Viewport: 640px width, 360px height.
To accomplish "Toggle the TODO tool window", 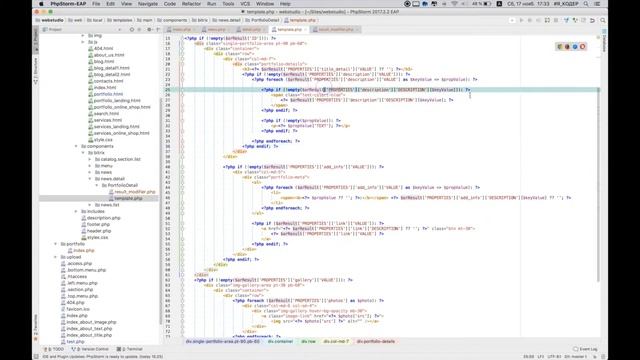I will pyautogui.click(x=54, y=349).
